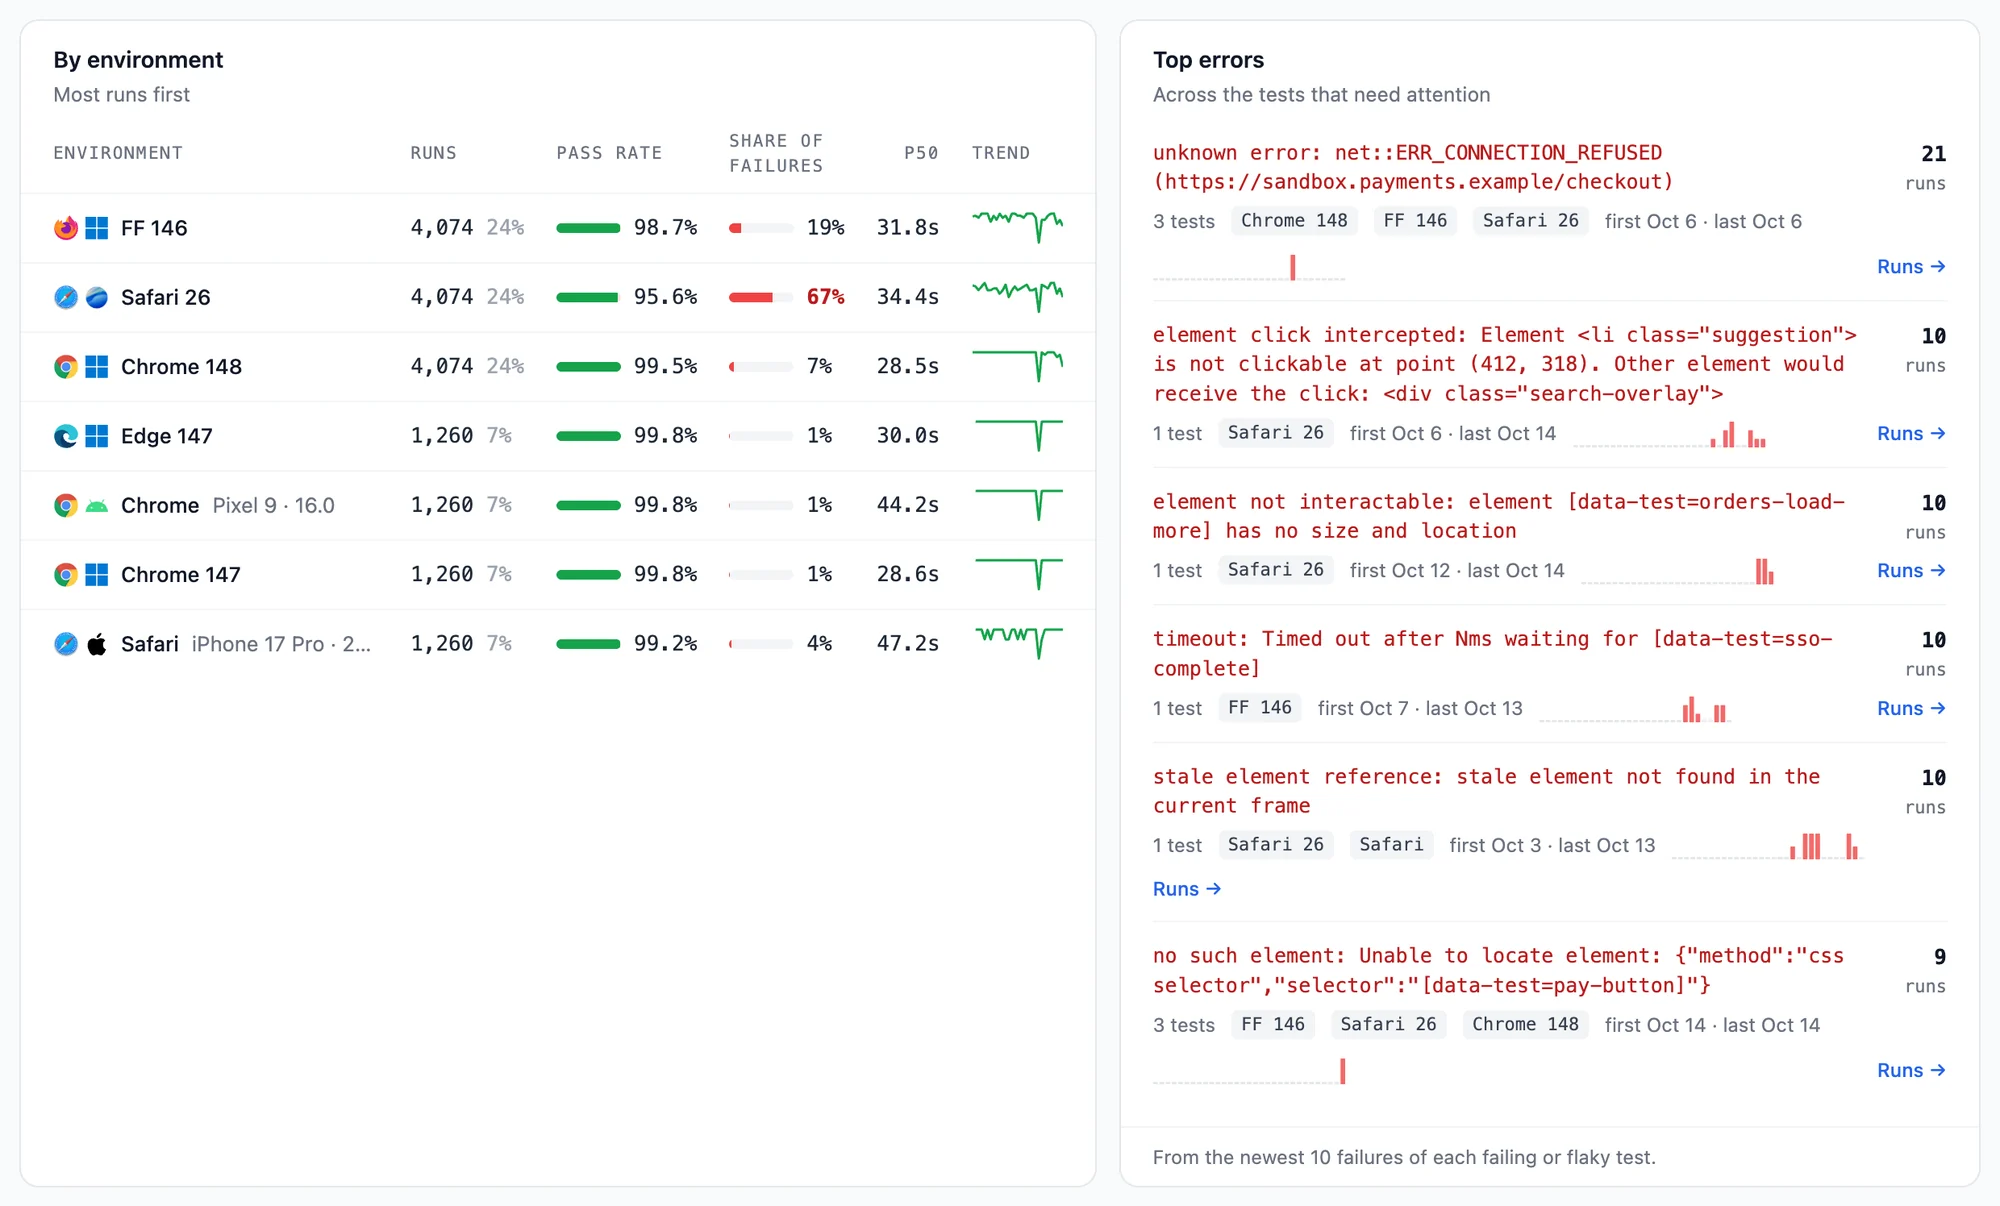
Task: Click the 98.7% pass rate value
Action: pyautogui.click(x=665, y=228)
